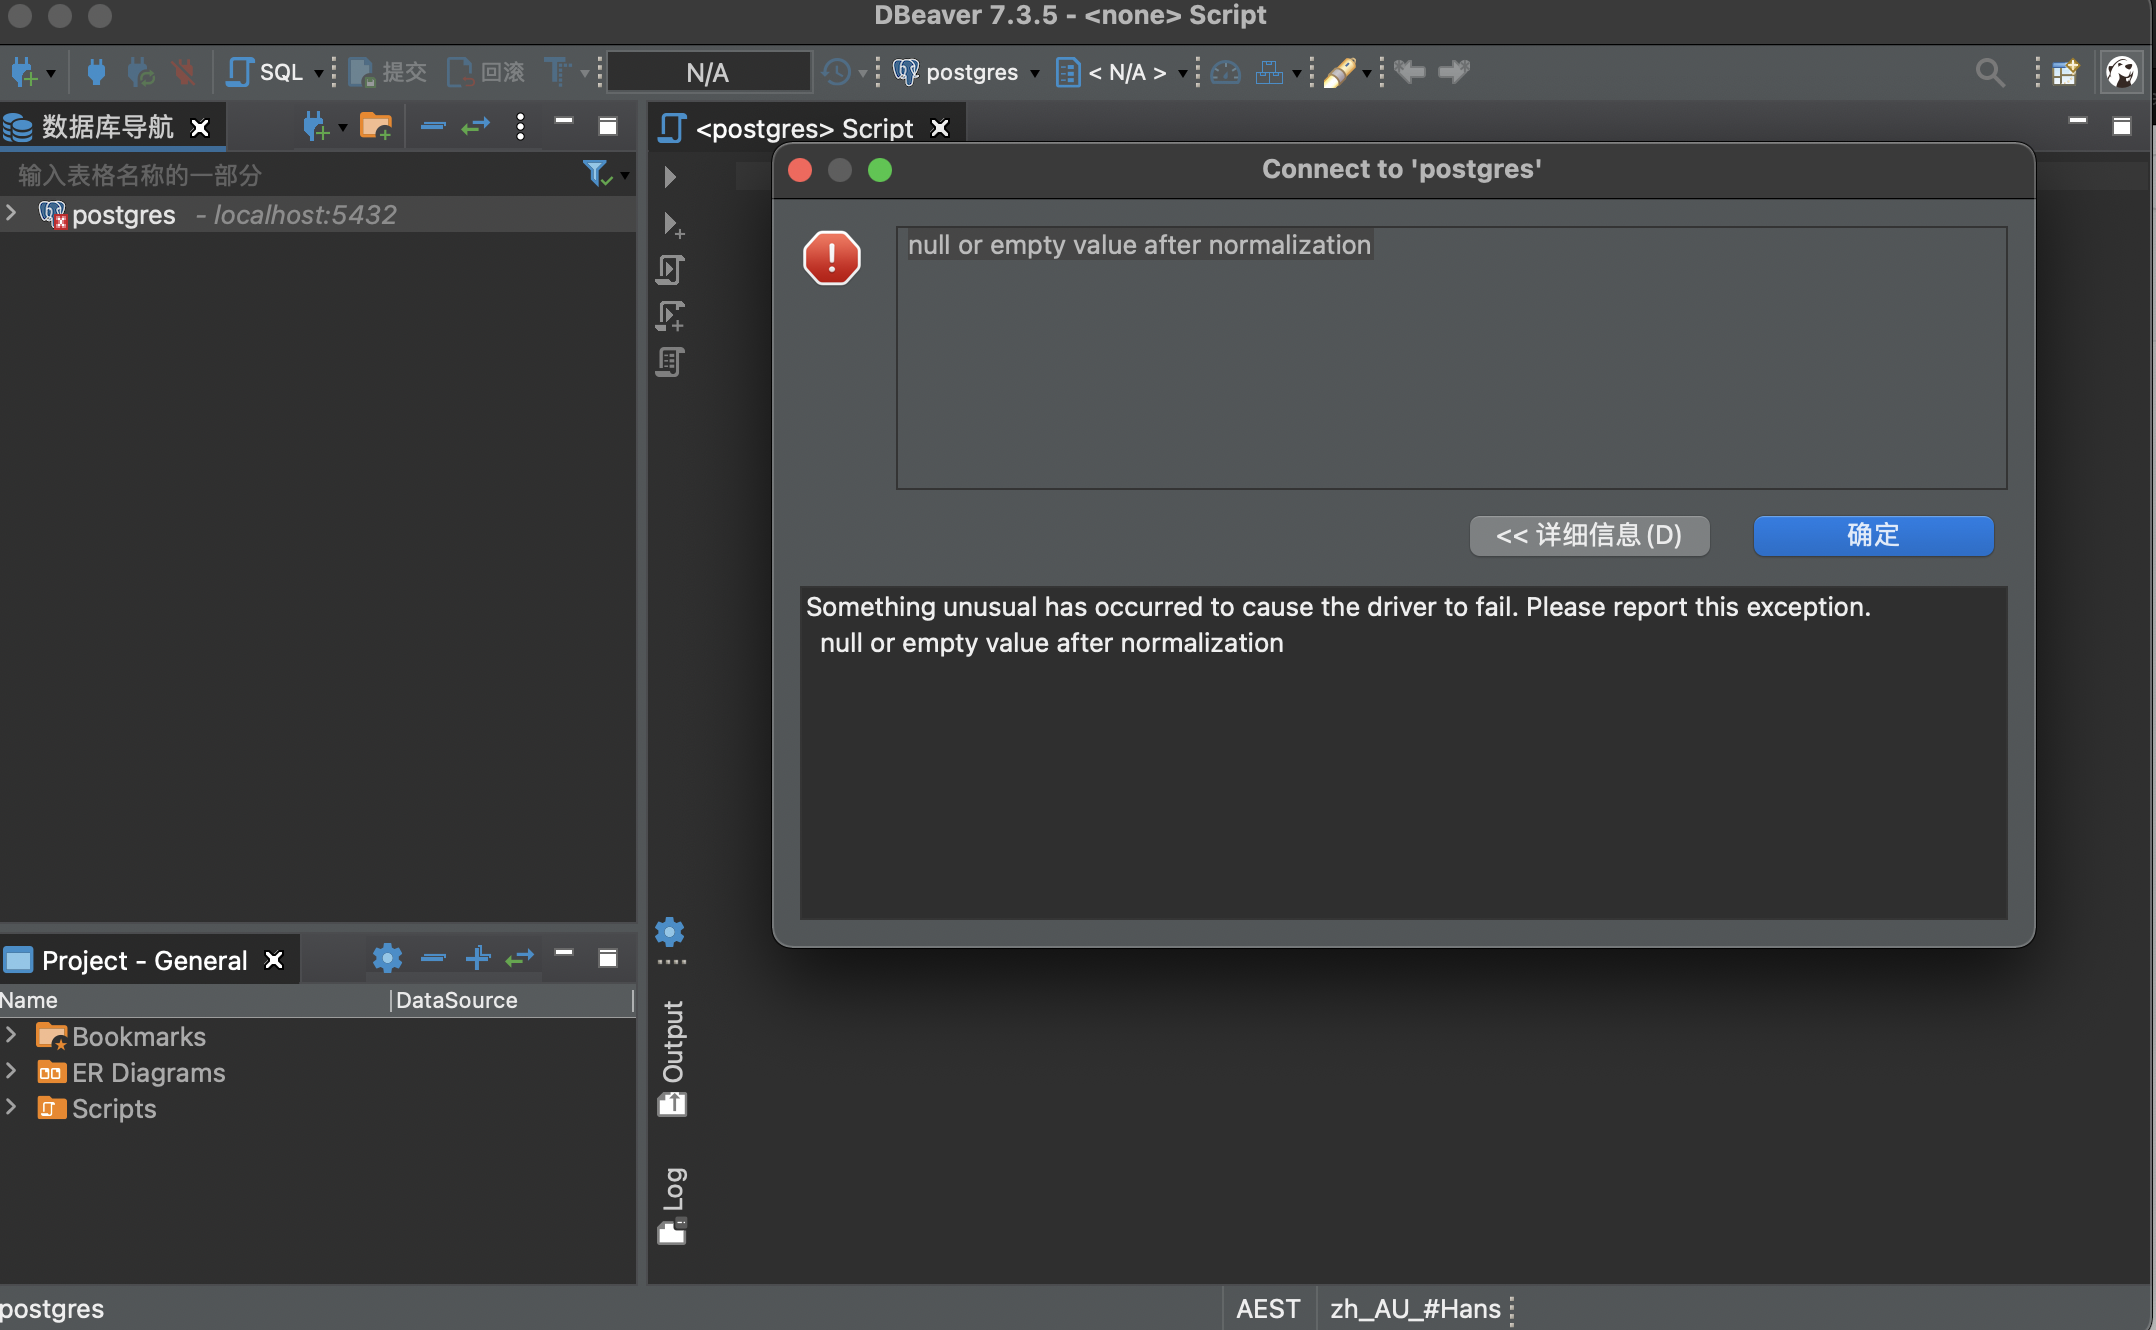
Task: Click new connection icon in navigator panel
Action: pyautogui.click(x=316, y=126)
